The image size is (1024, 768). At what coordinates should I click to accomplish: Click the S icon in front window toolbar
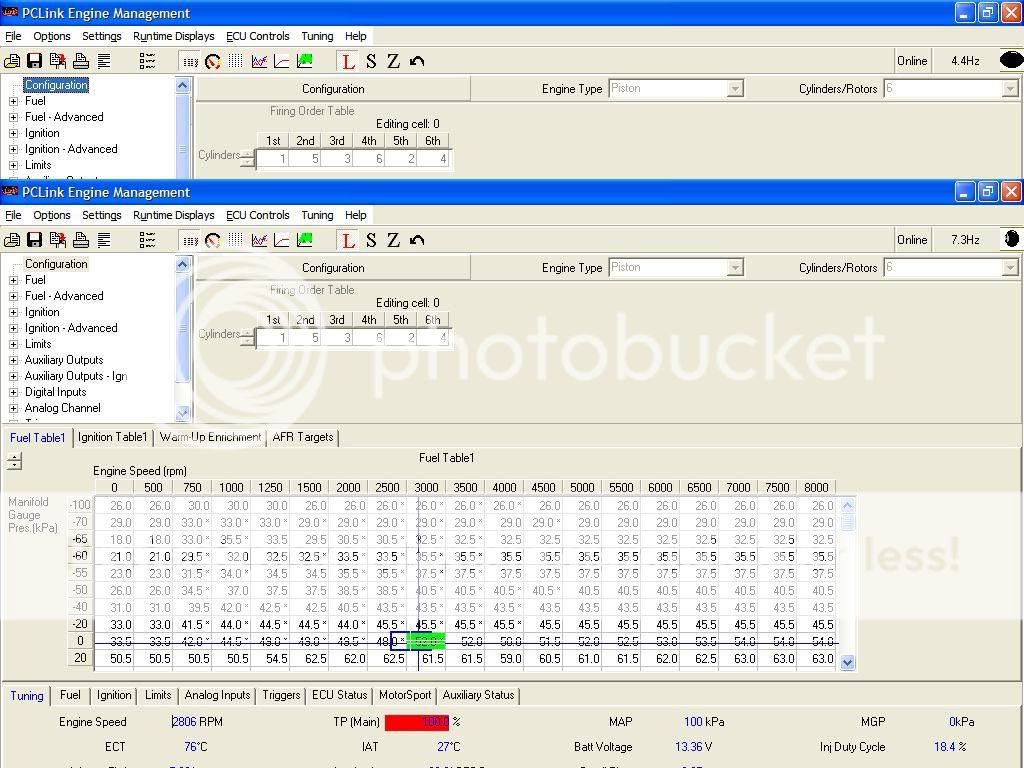pos(371,240)
